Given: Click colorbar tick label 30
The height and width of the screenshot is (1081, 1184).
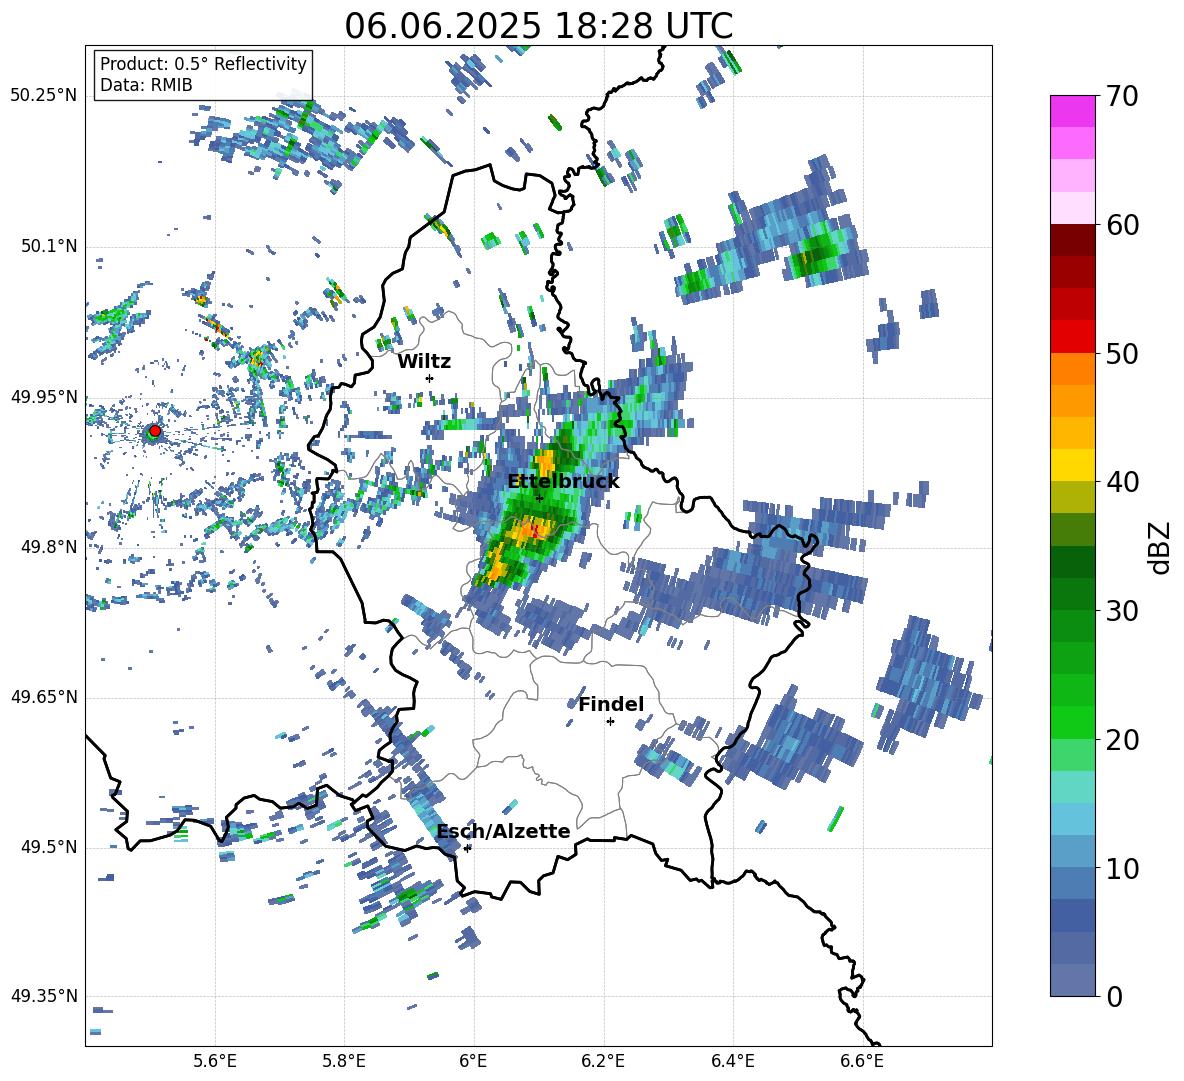Looking at the screenshot, I should point(1122,610).
